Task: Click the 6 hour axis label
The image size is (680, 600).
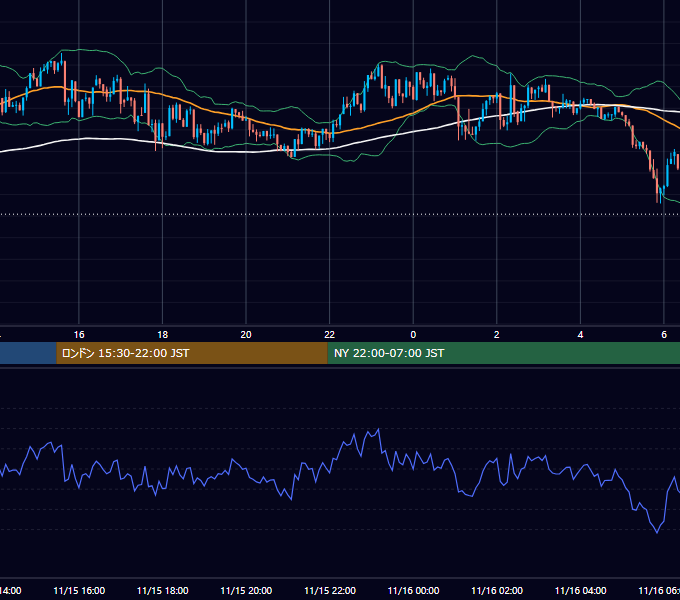Action: (664, 335)
